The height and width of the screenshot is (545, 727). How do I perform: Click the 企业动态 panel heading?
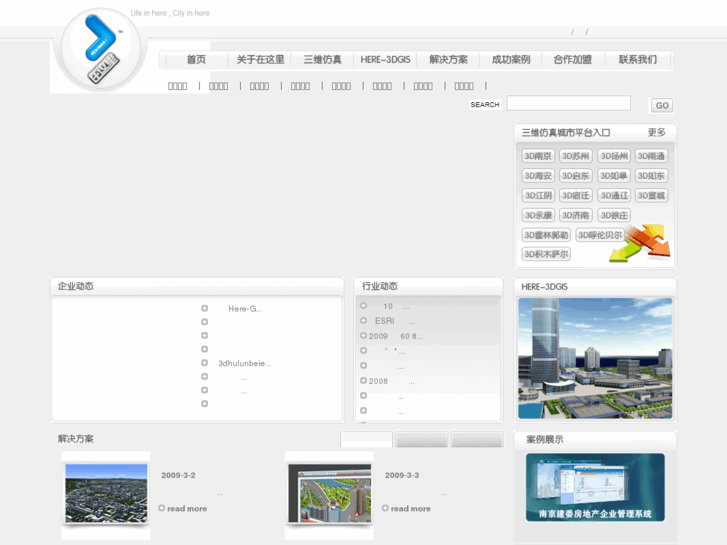pyautogui.click(x=76, y=286)
